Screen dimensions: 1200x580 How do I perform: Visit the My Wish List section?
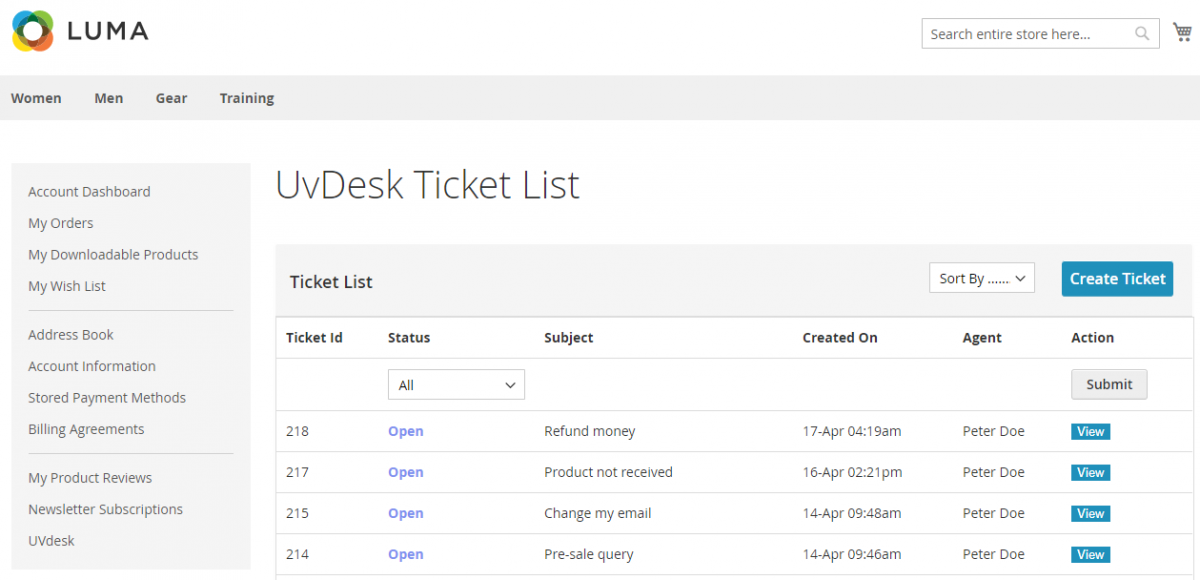click(x=66, y=286)
